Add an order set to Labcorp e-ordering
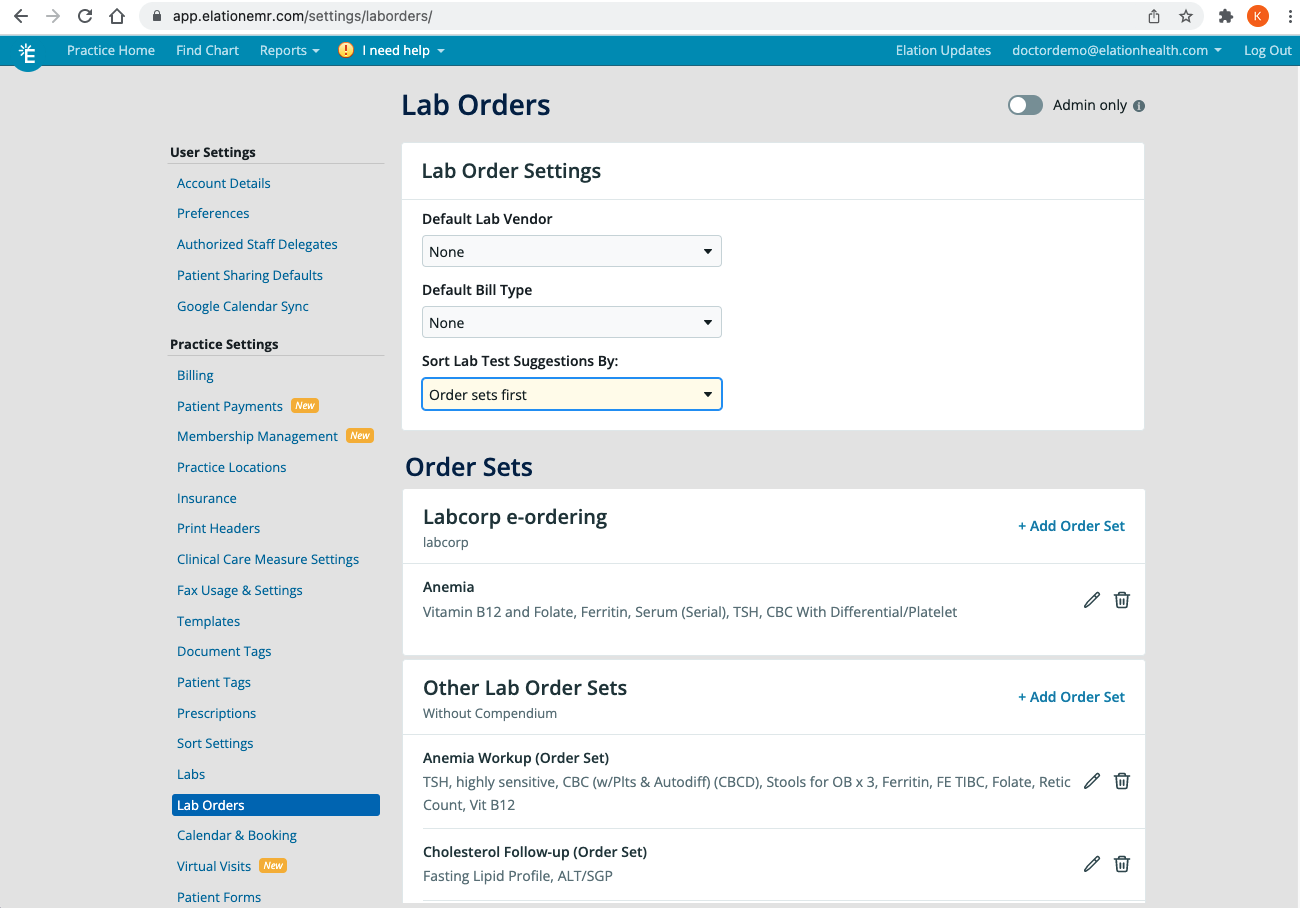The width and height of the screenshot is (1300, 908). pyautogui.click(x=1071, y=525)
